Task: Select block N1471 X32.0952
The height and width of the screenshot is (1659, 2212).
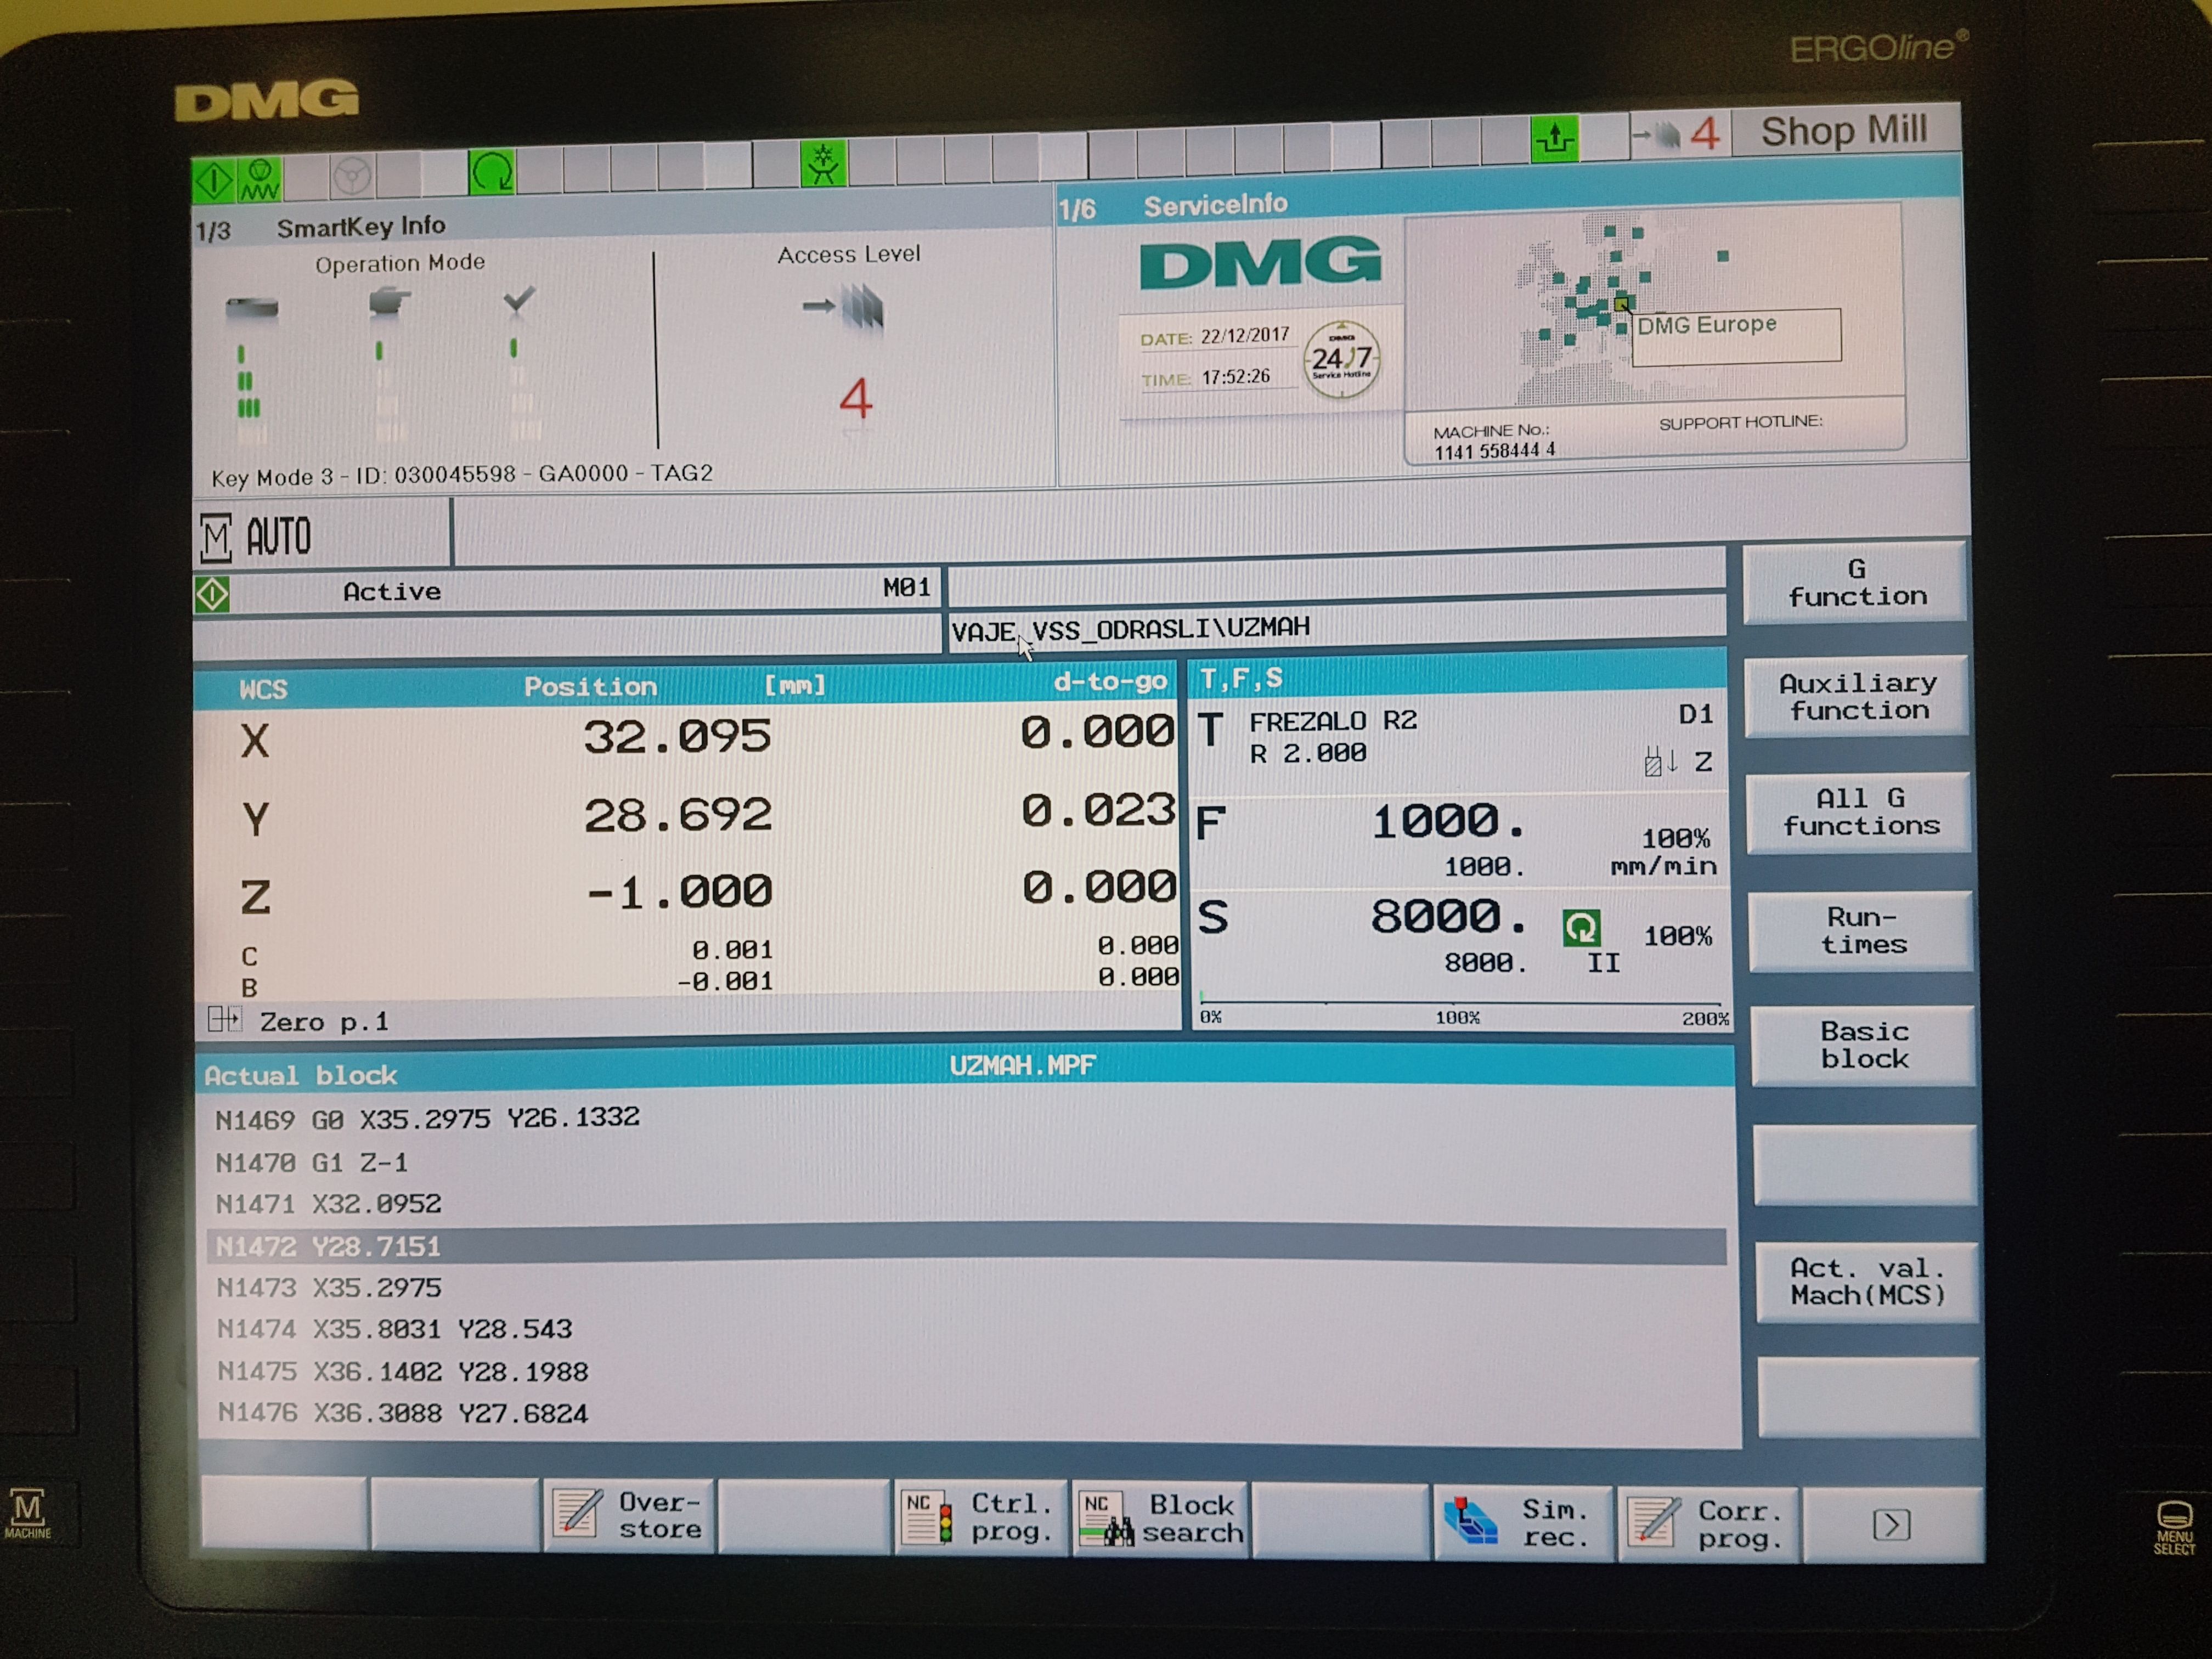Action: click(328, 1204)
